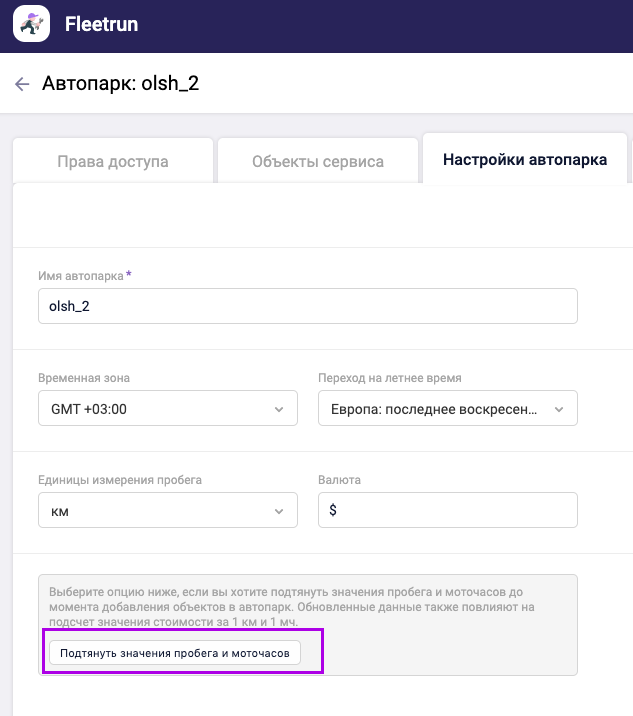This screenshot has height=716, width=633.
Task: Click the Валюта label text
Action: click(339, 480)
